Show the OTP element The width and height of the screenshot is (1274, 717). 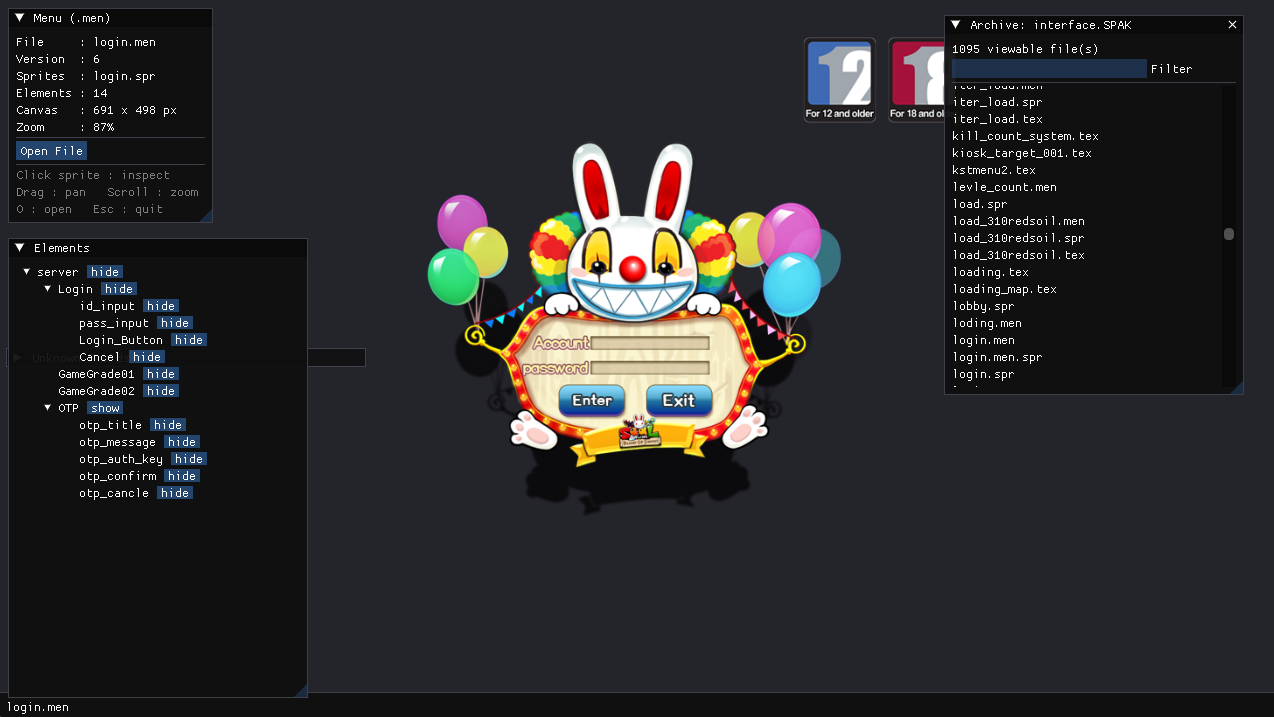tap(105, 408)
